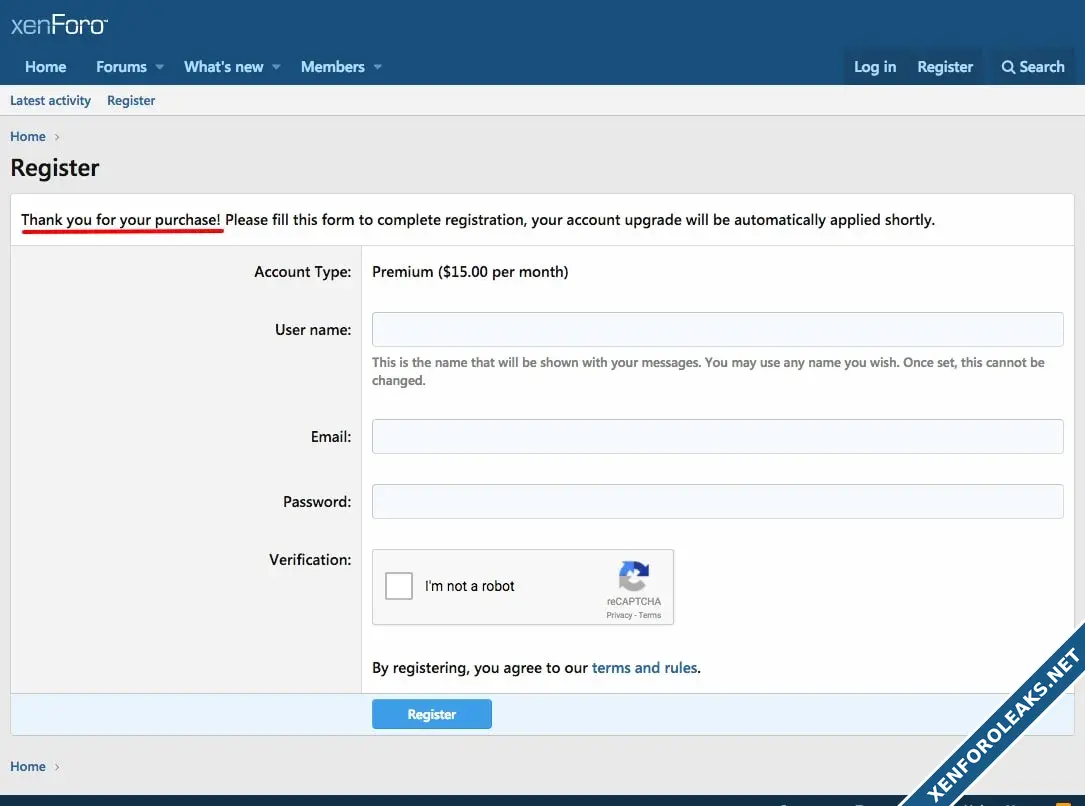This screenshot has height=806, width=1085.
Task: Expand the What's new dropdown arrow
Action: point(276,67)
